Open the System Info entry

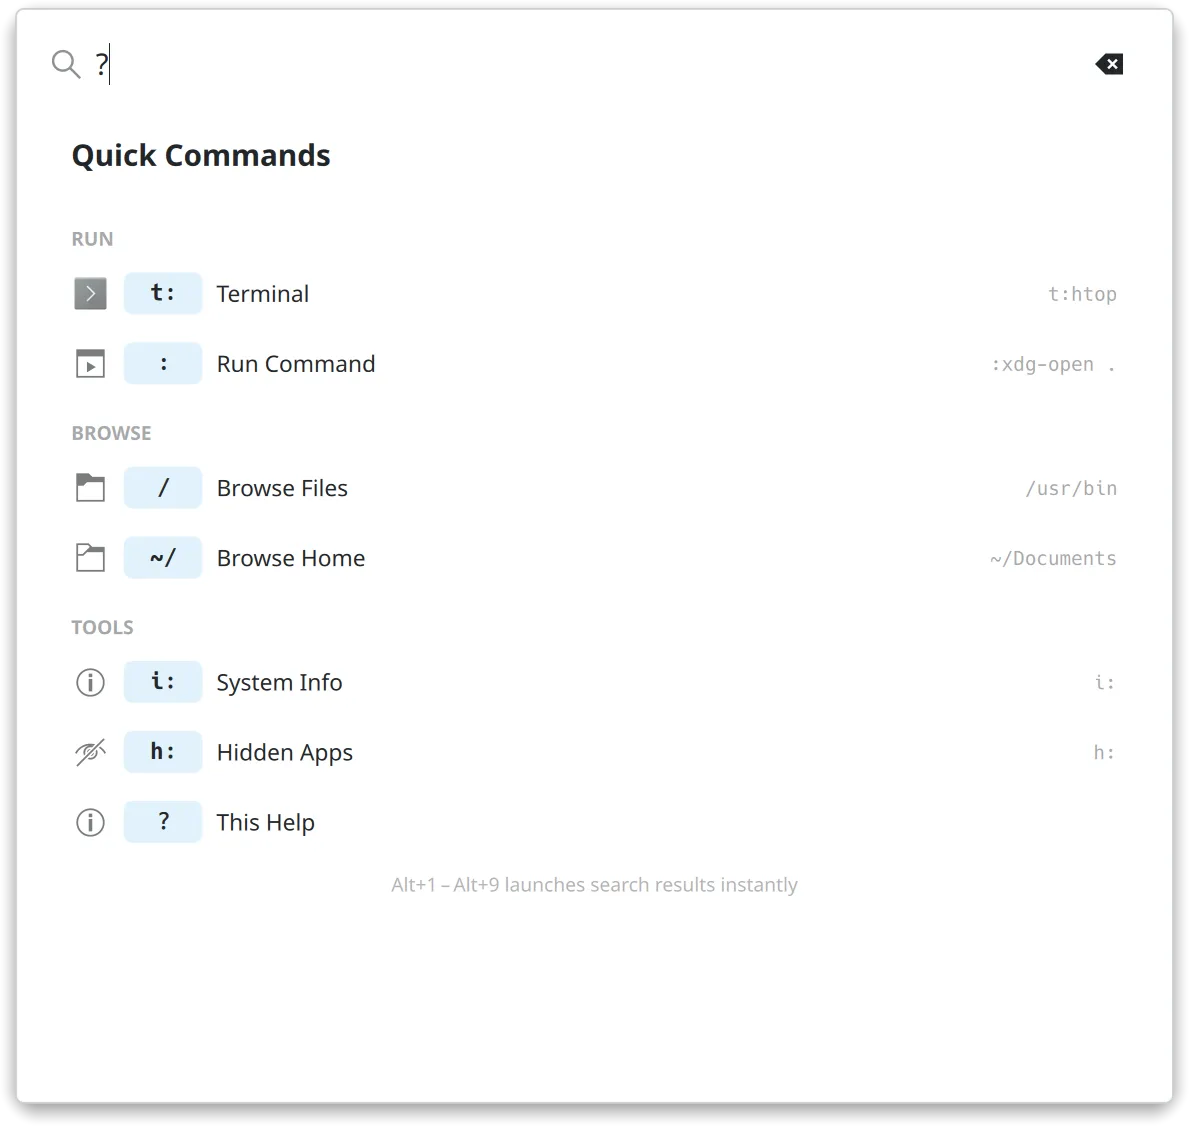[x=594, y=682]
